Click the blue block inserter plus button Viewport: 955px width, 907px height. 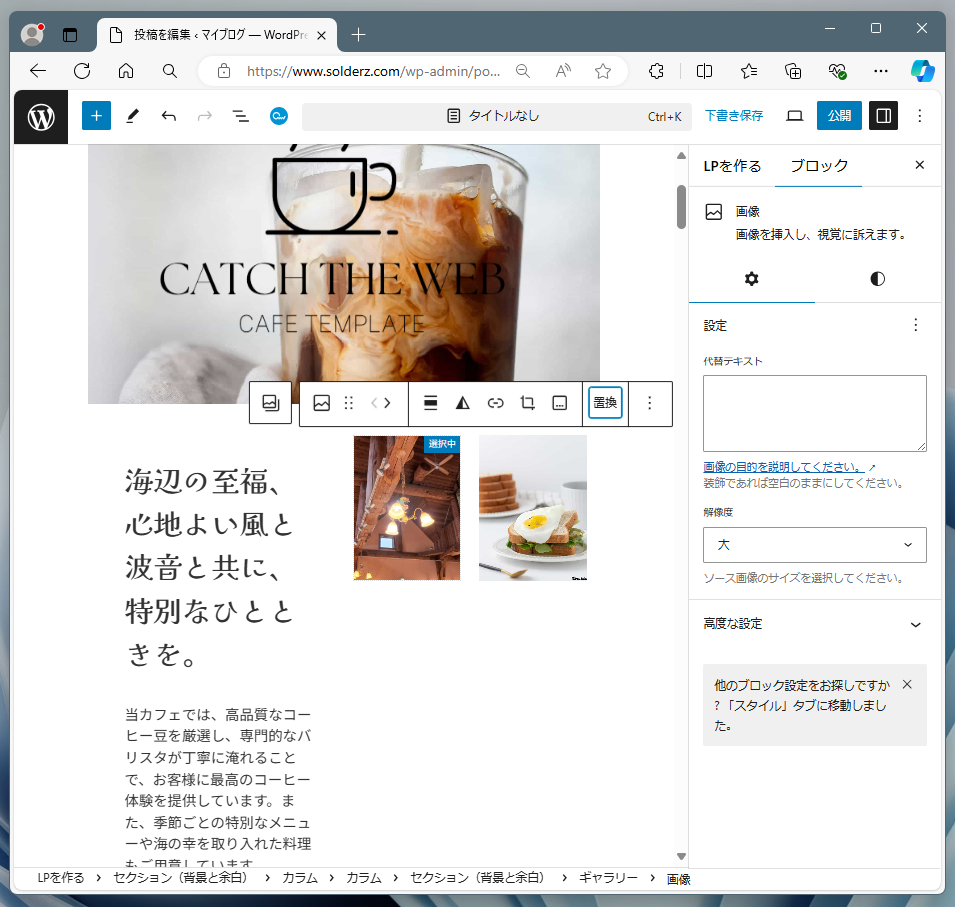[96, 116]
